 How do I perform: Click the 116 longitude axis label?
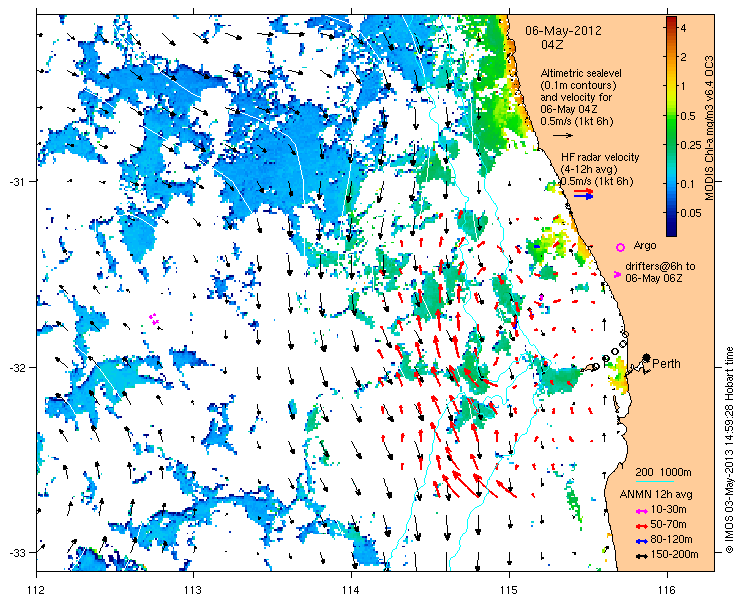click(667, 590)
